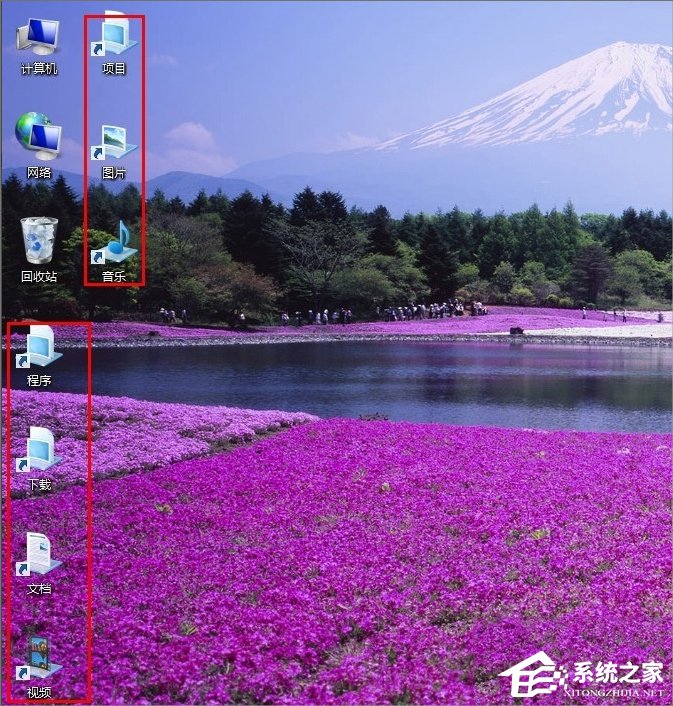Screen dimensions: 673x706
Task: Click the 网络 label text
Action: point(39,172)
